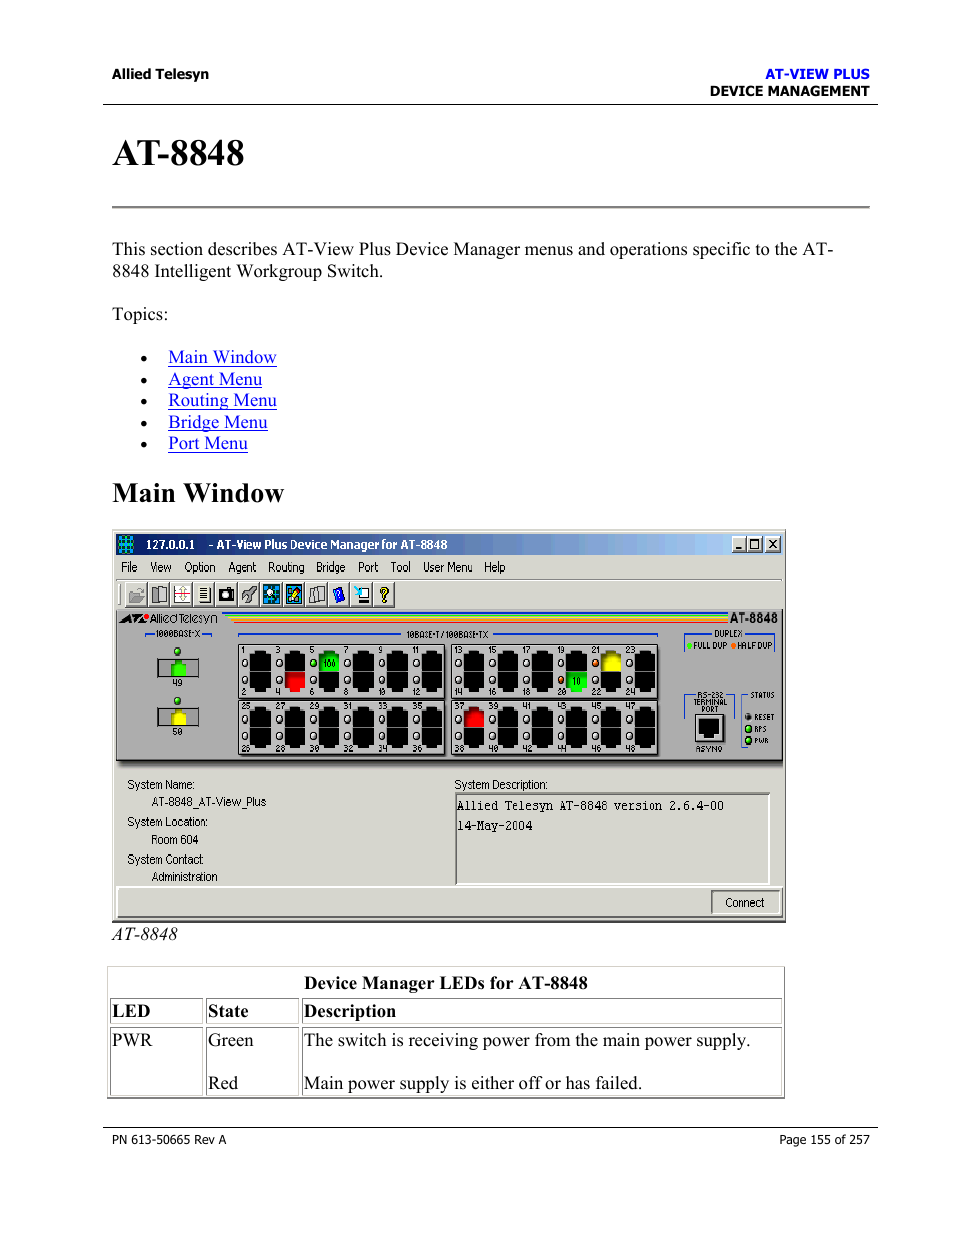Select the green port 5 labeled 100
The width and height of the screenshot is (954, 1235).
click(x=329, y=661)
